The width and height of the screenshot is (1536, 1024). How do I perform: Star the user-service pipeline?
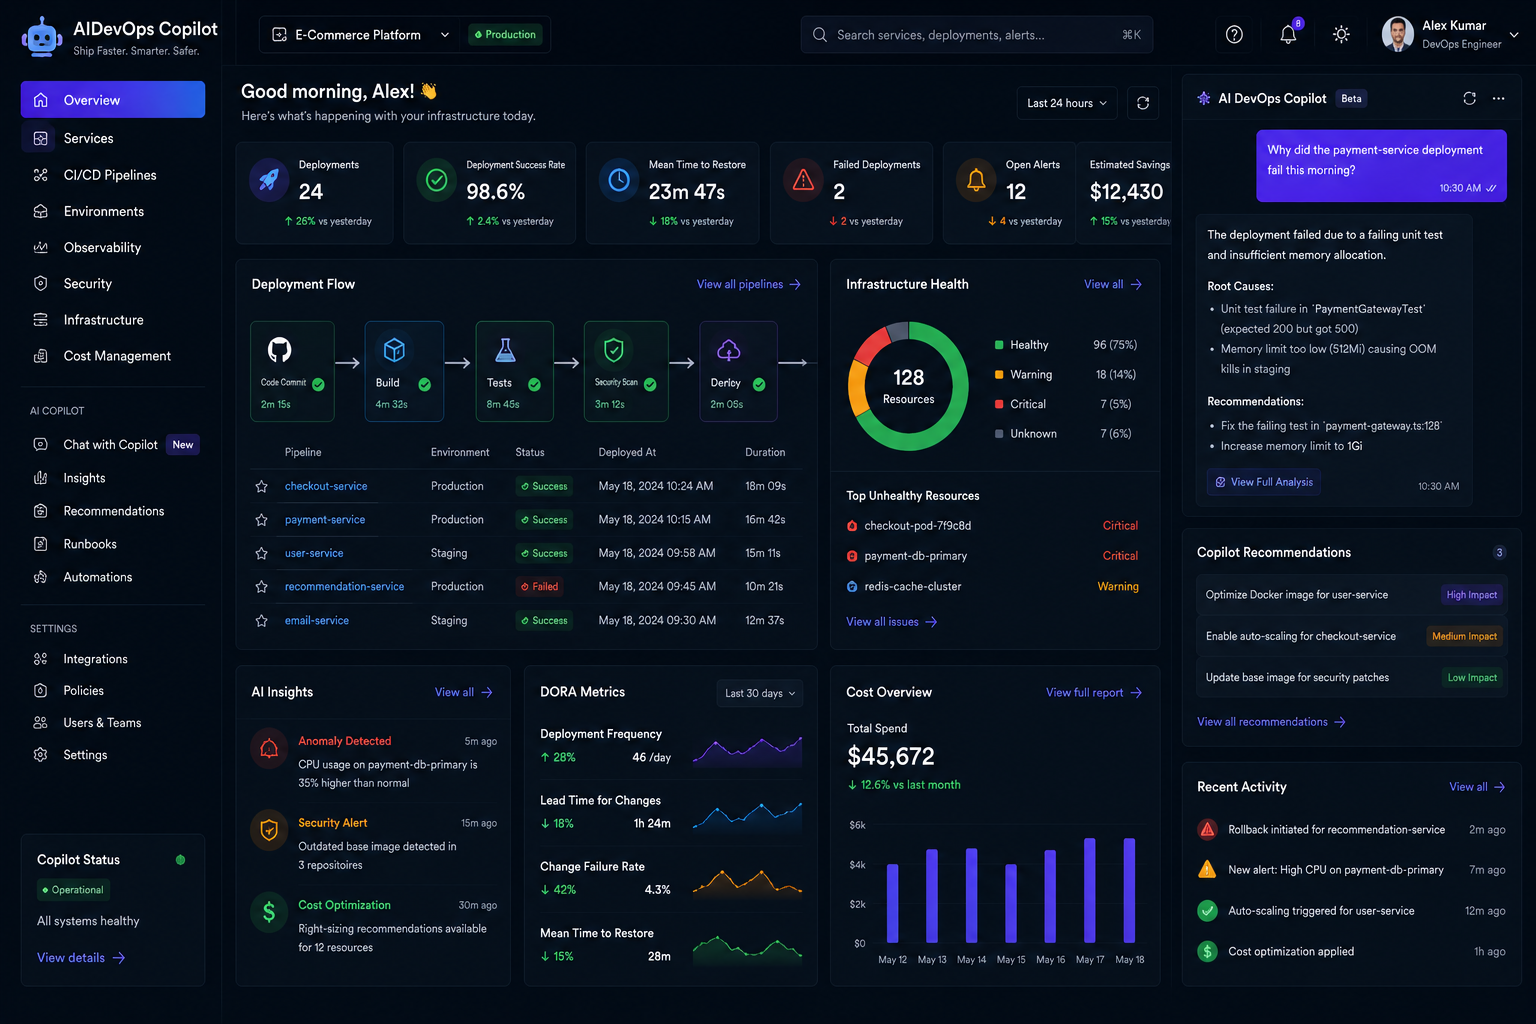coord(261,553)
